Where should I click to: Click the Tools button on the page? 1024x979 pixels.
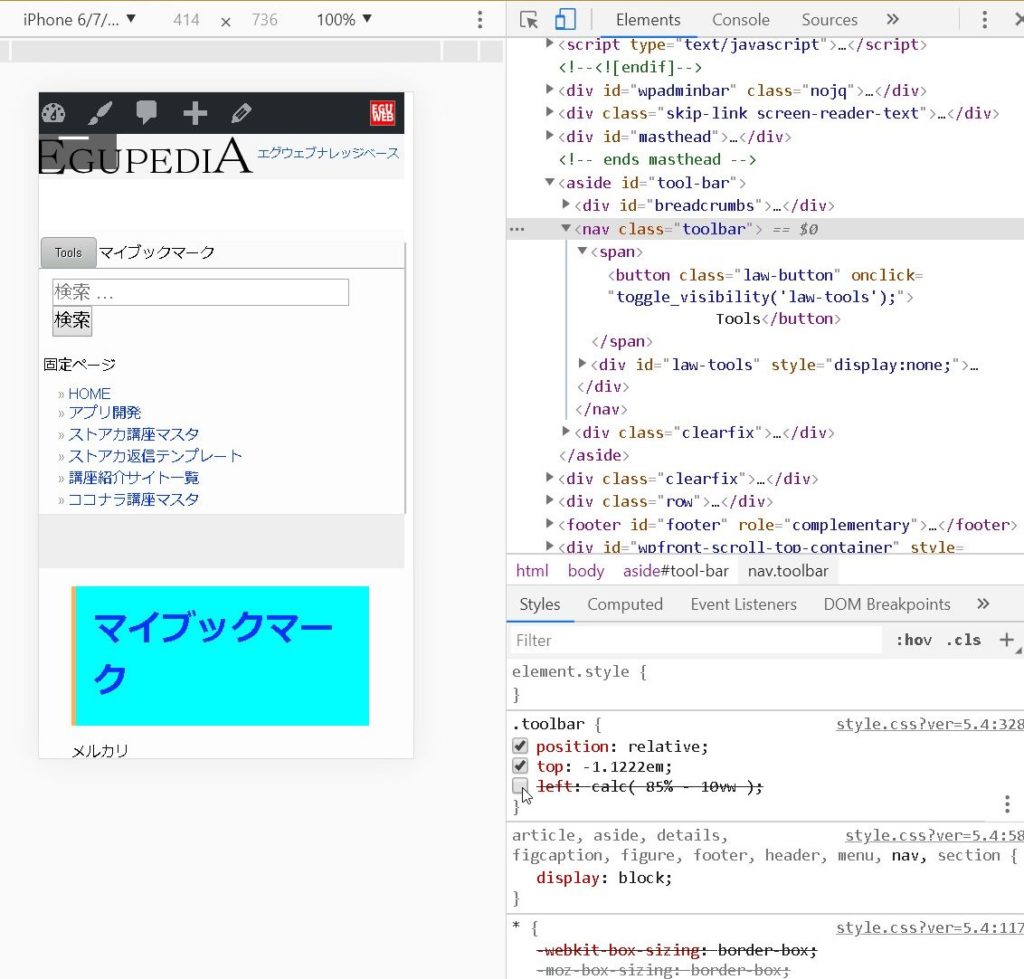(68, 253)
